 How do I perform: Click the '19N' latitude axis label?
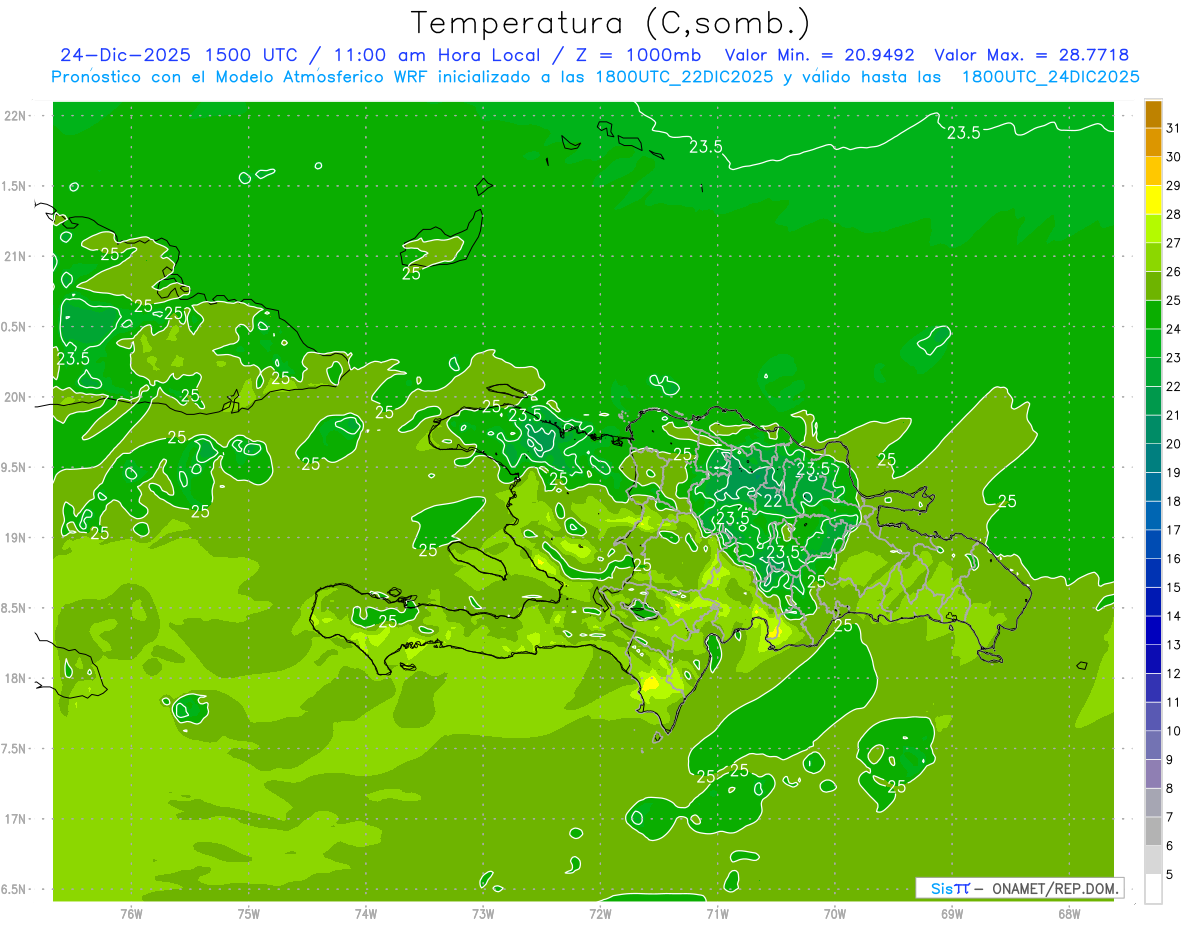click(x=15, y=538)
